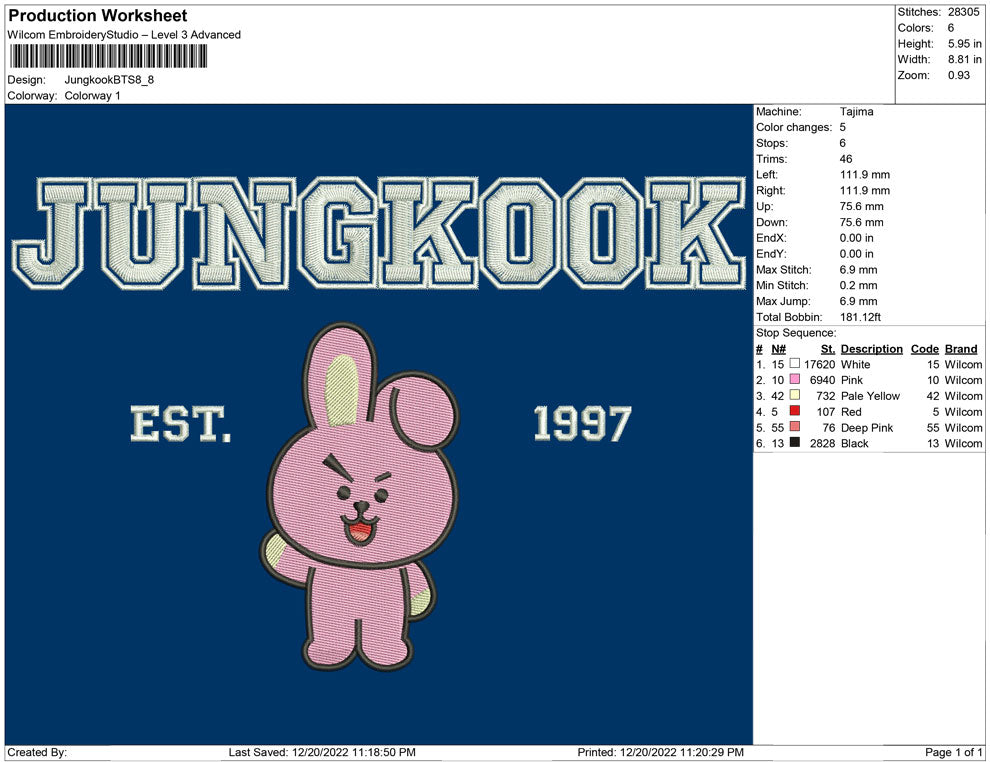The image size is (990, 762).
Task: Click the Page 1 of 1 footer text
Action: pos(953,752)
